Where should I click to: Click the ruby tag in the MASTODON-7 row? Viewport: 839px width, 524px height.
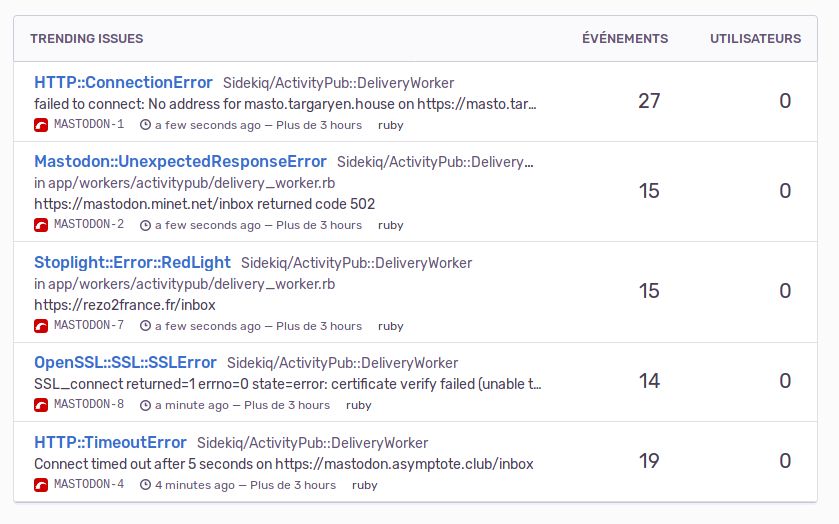(x=391, y=326)
